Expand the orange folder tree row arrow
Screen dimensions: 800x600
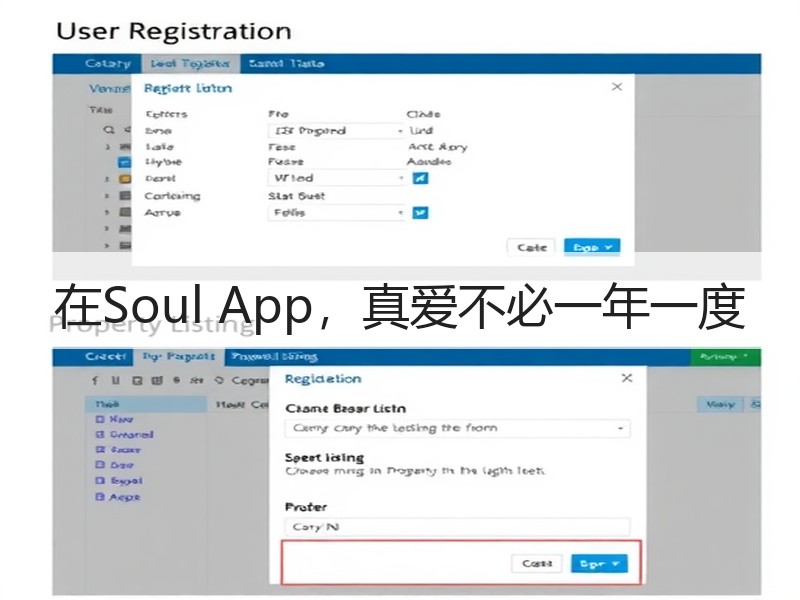(107, 179)
